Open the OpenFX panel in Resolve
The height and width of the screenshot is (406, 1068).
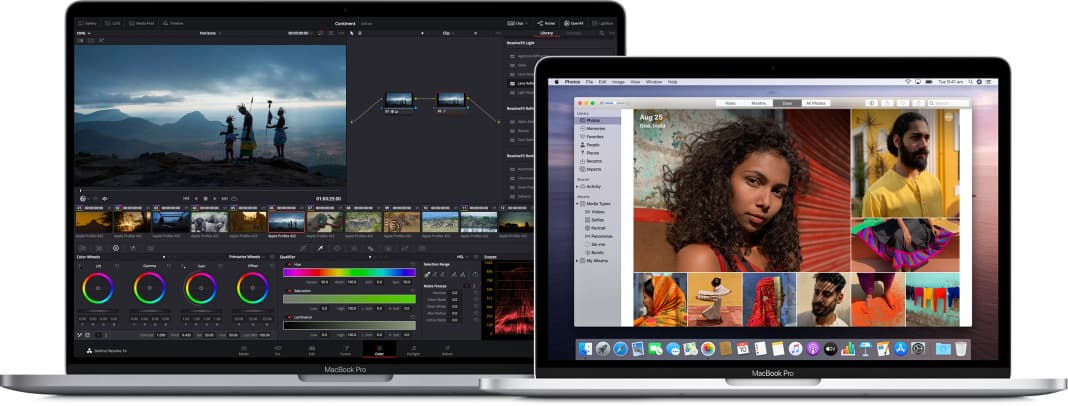coord(574,23)
